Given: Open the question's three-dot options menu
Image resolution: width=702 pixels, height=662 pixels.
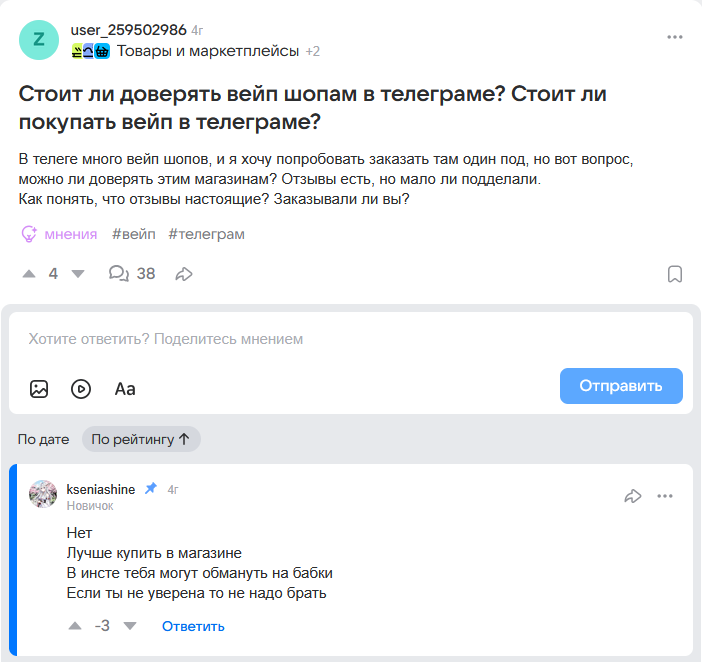Looking at the screenshot, I should (675, 37).
